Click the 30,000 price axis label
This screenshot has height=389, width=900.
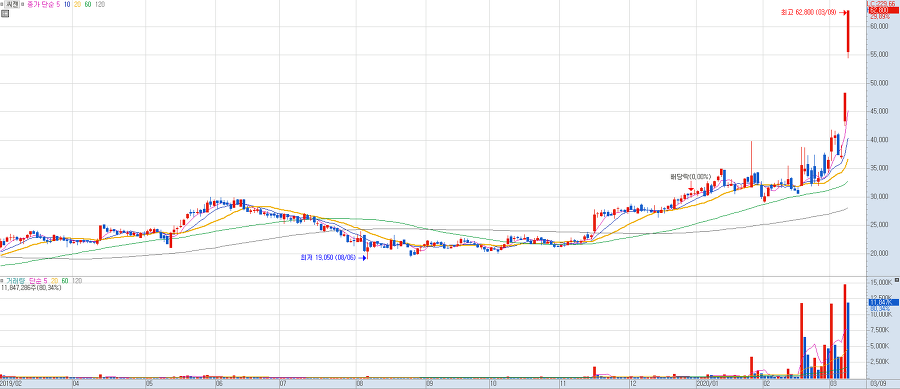[x=878, y=197]
